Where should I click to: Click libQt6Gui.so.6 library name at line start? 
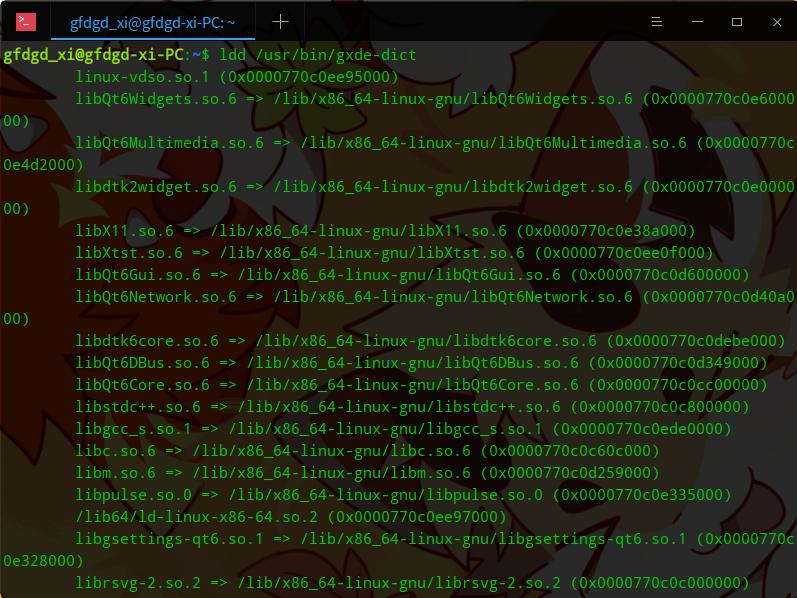pyautogui.click(x=138, y=275)
